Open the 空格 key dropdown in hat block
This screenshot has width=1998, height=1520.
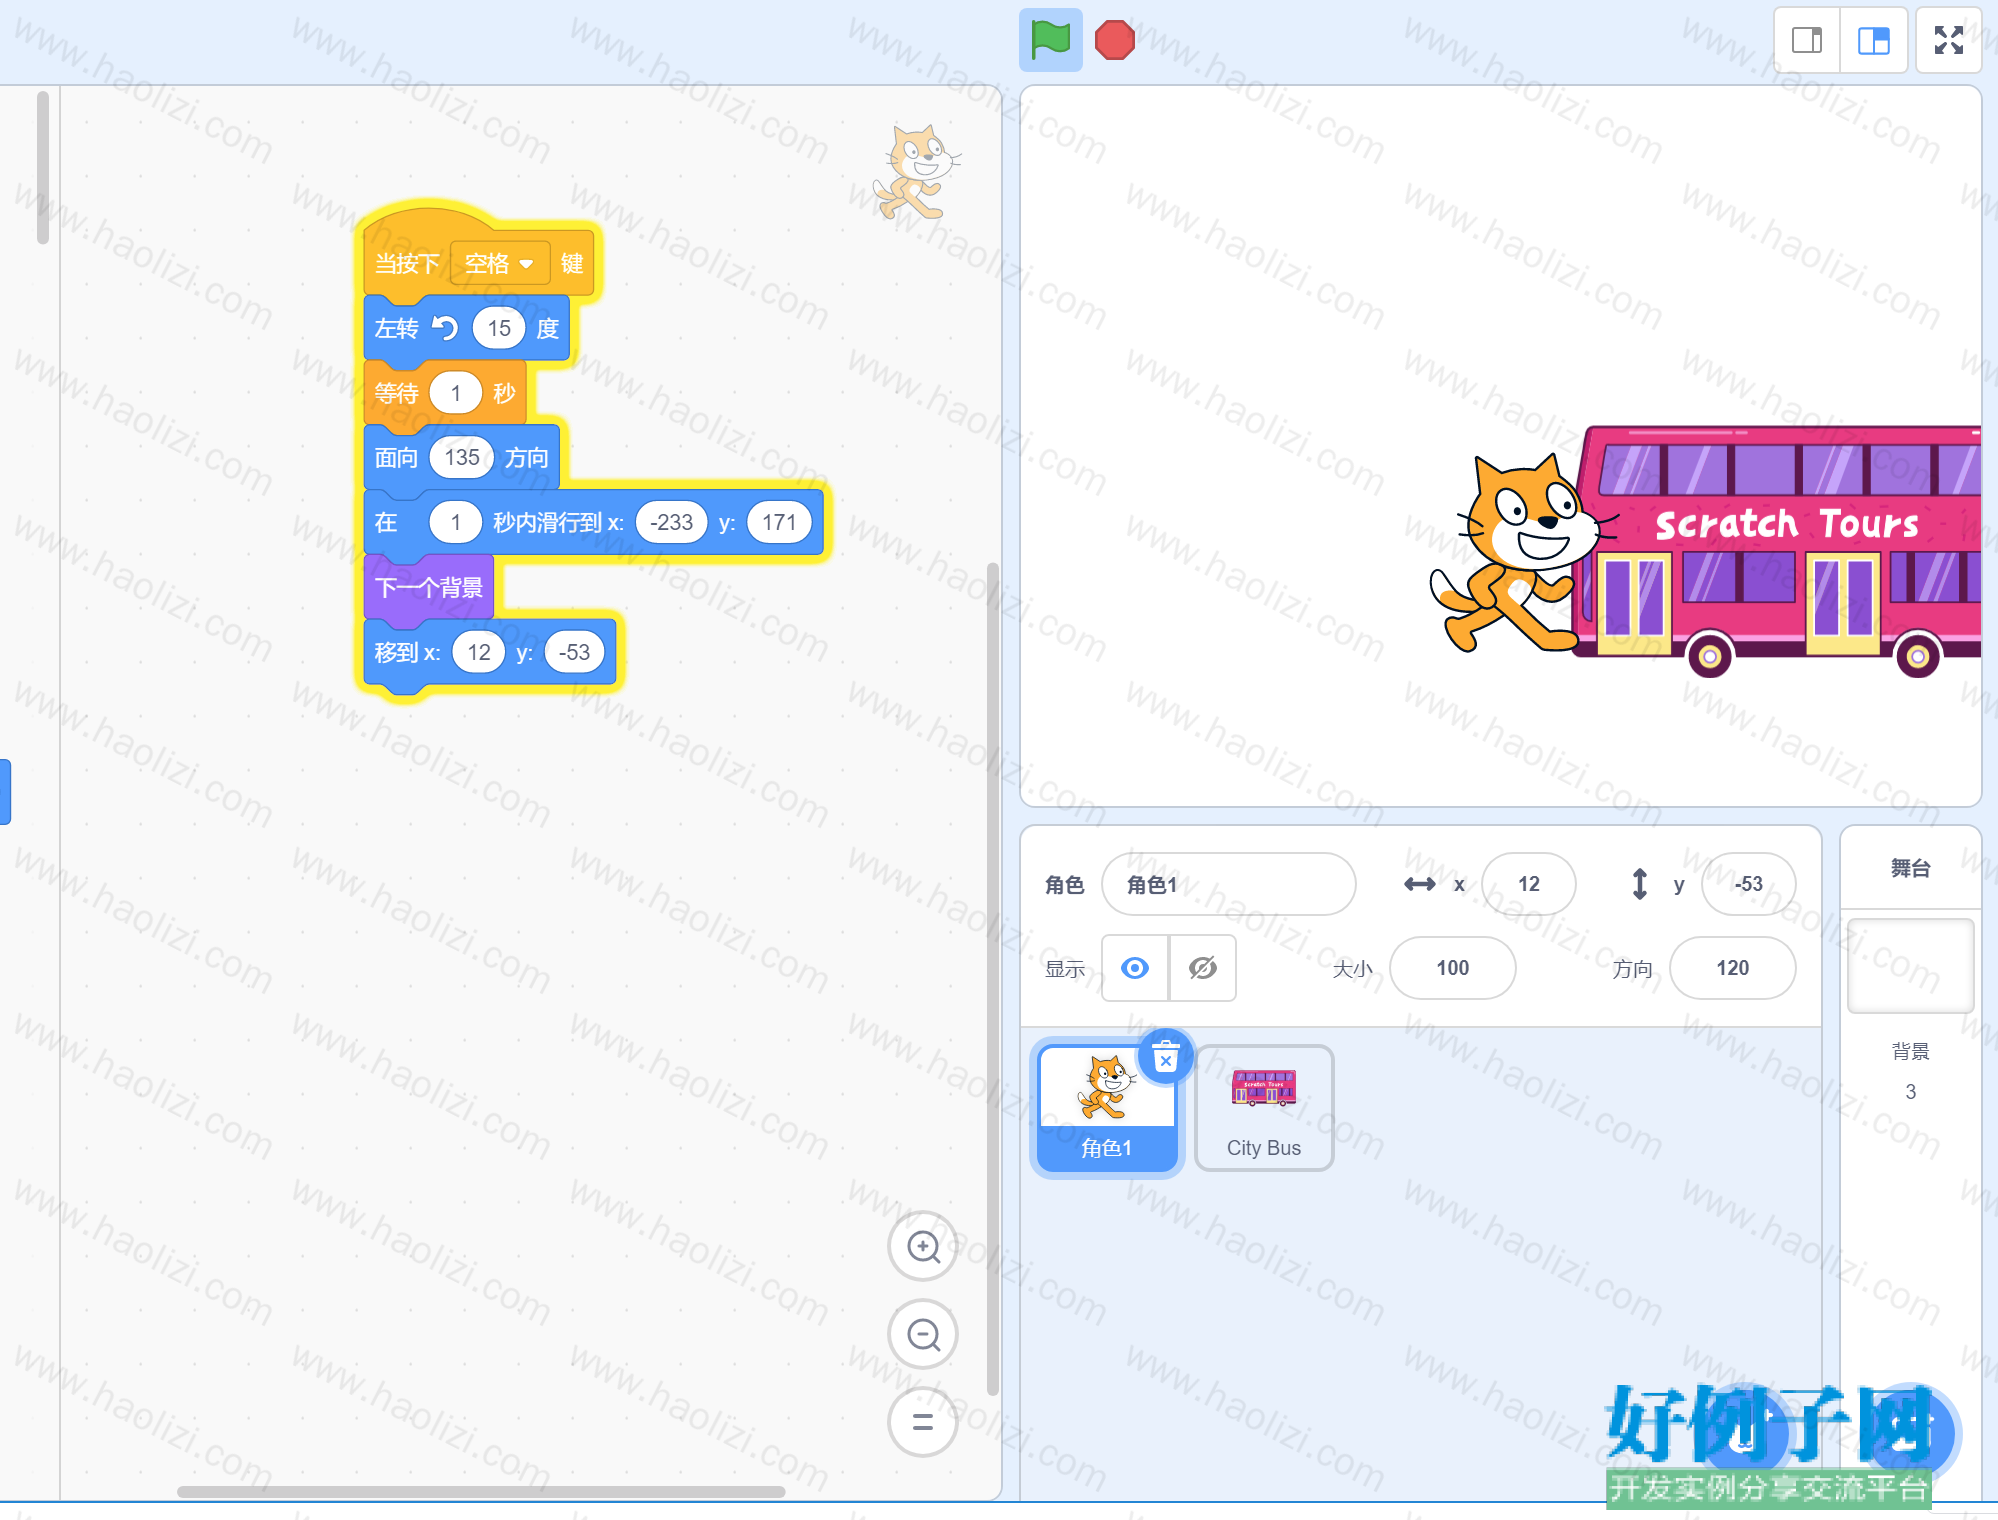499,264
